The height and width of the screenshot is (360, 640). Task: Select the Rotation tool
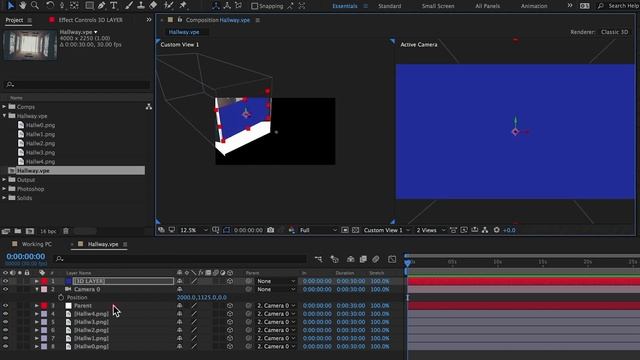pyautogui.click(x=50, y=5)
